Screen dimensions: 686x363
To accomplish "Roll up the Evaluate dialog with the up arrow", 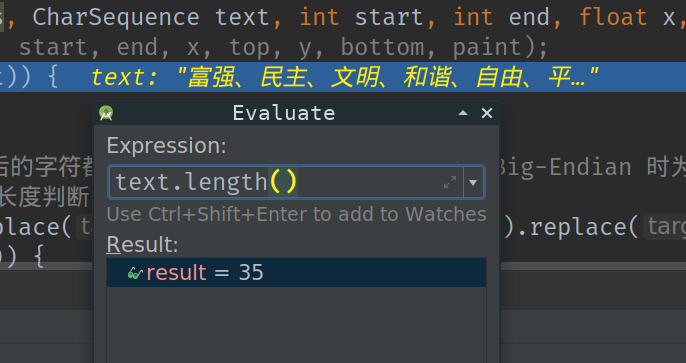I will pyautogui.click(x=463, y=113).
